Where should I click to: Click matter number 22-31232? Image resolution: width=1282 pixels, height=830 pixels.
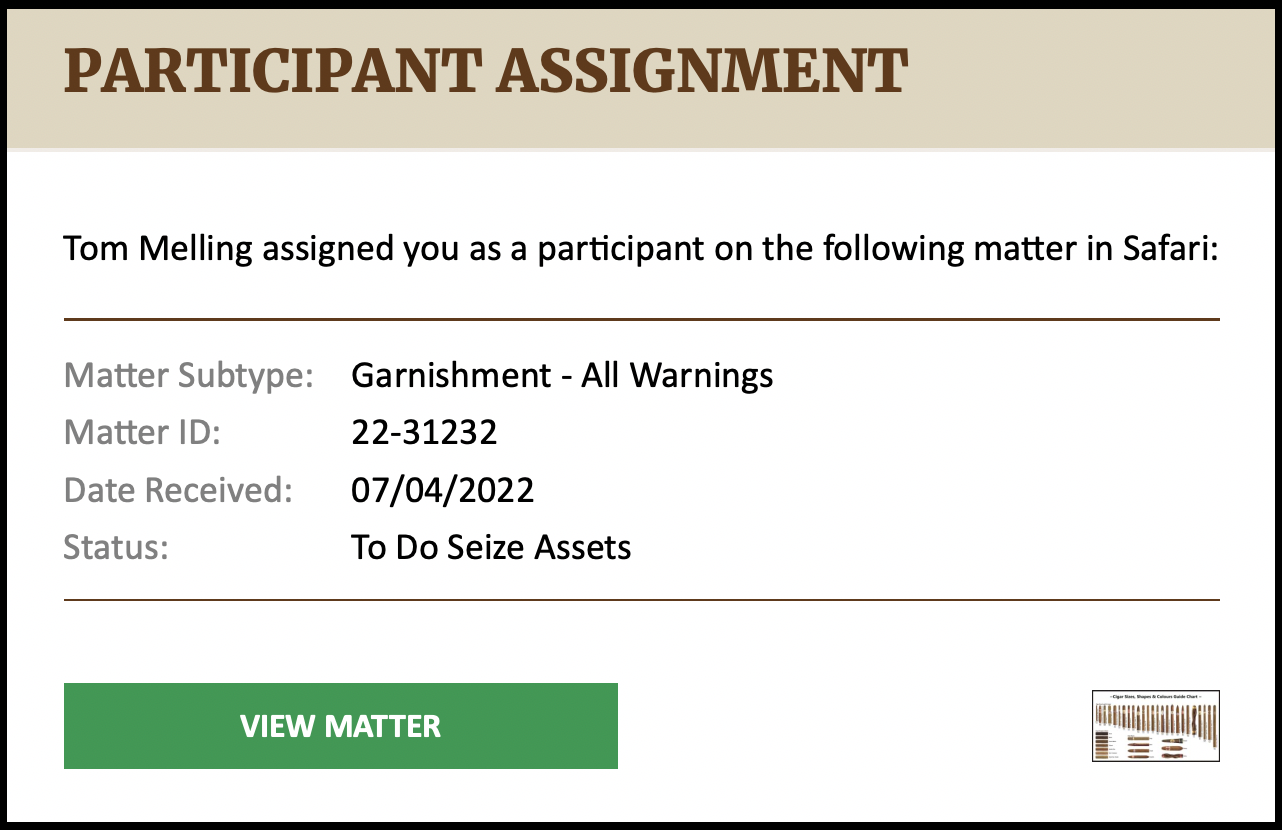(x=424, y=433)
